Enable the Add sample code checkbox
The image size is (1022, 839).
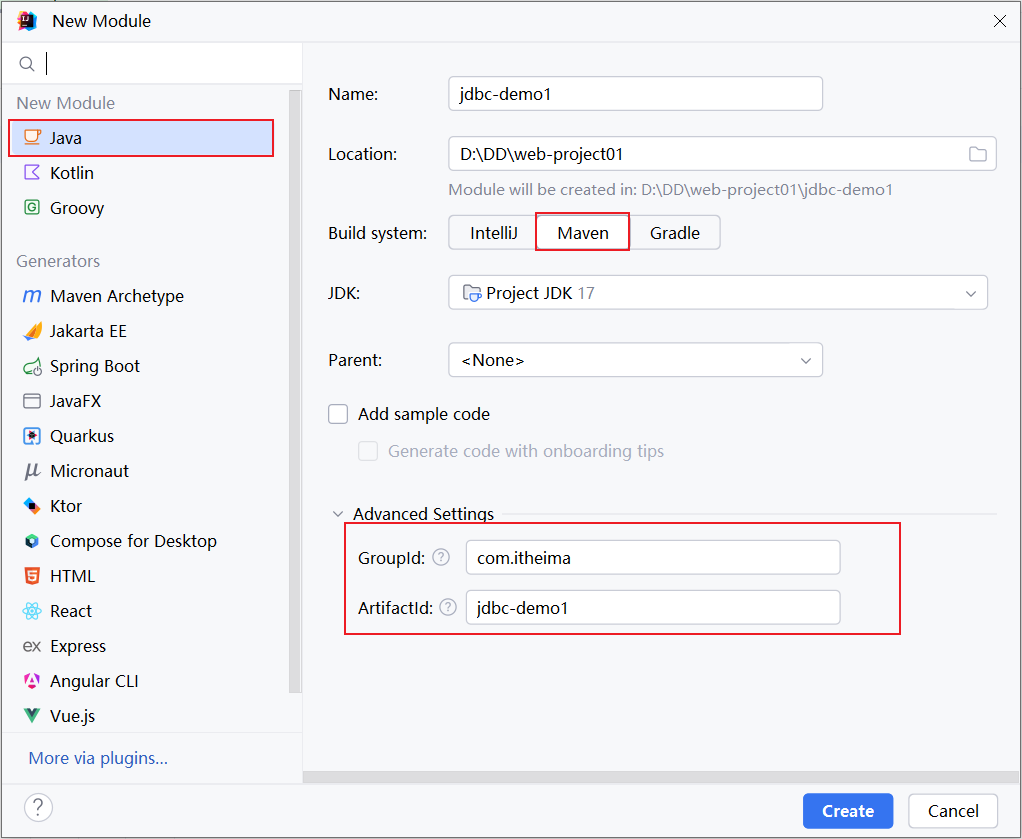coord(338,414)
